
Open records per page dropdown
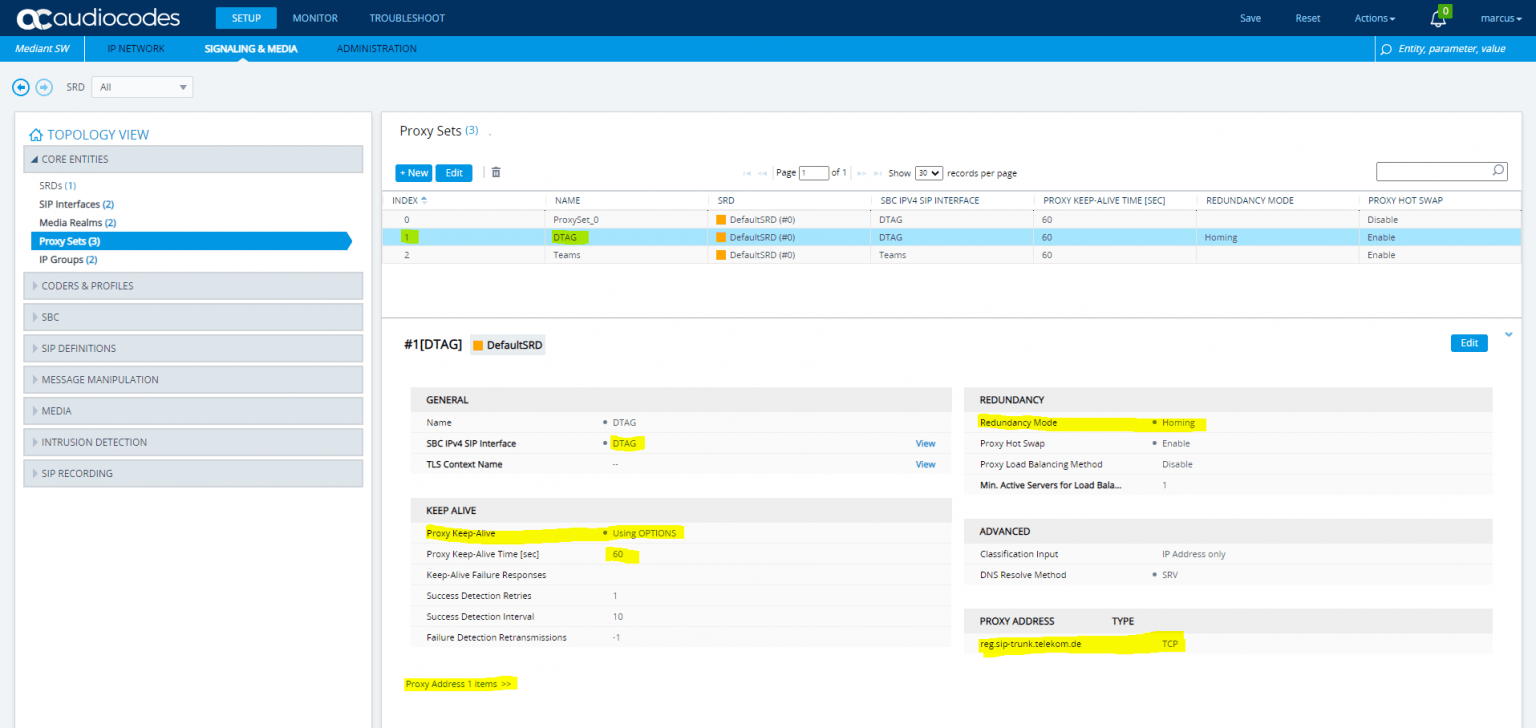[x=929, y=173]
